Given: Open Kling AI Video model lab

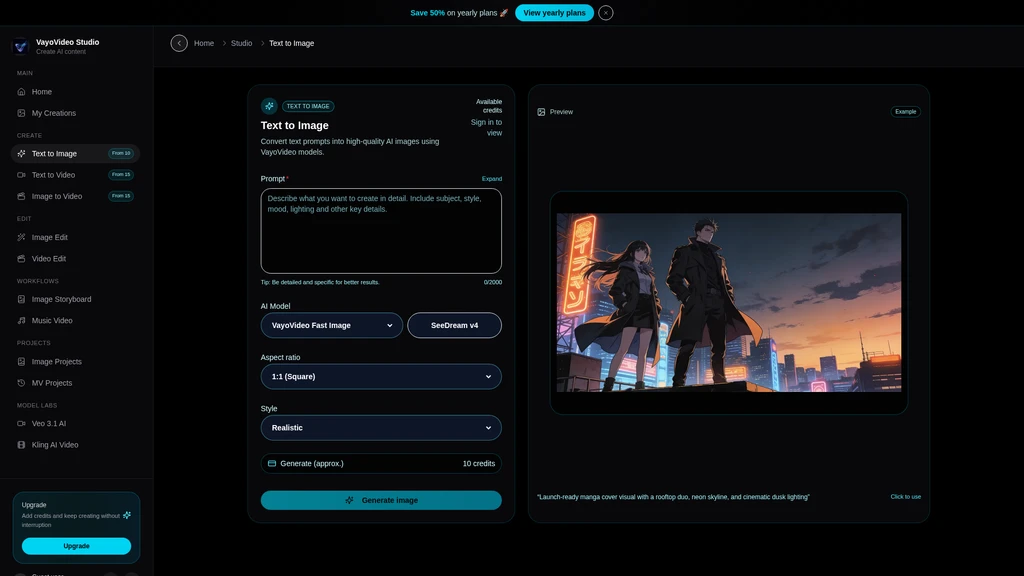Looking at the screenshot, I should click(75, 445).
